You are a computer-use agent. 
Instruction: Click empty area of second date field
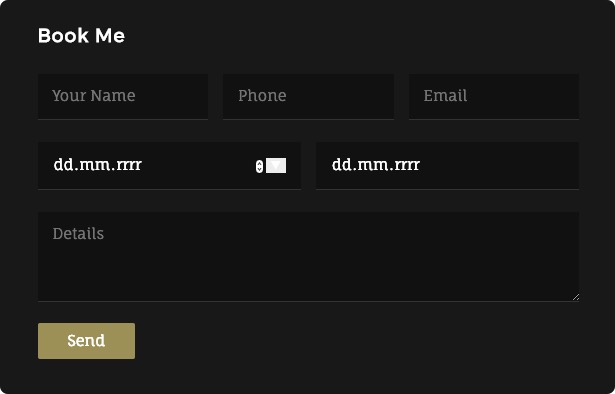point(498,165)
